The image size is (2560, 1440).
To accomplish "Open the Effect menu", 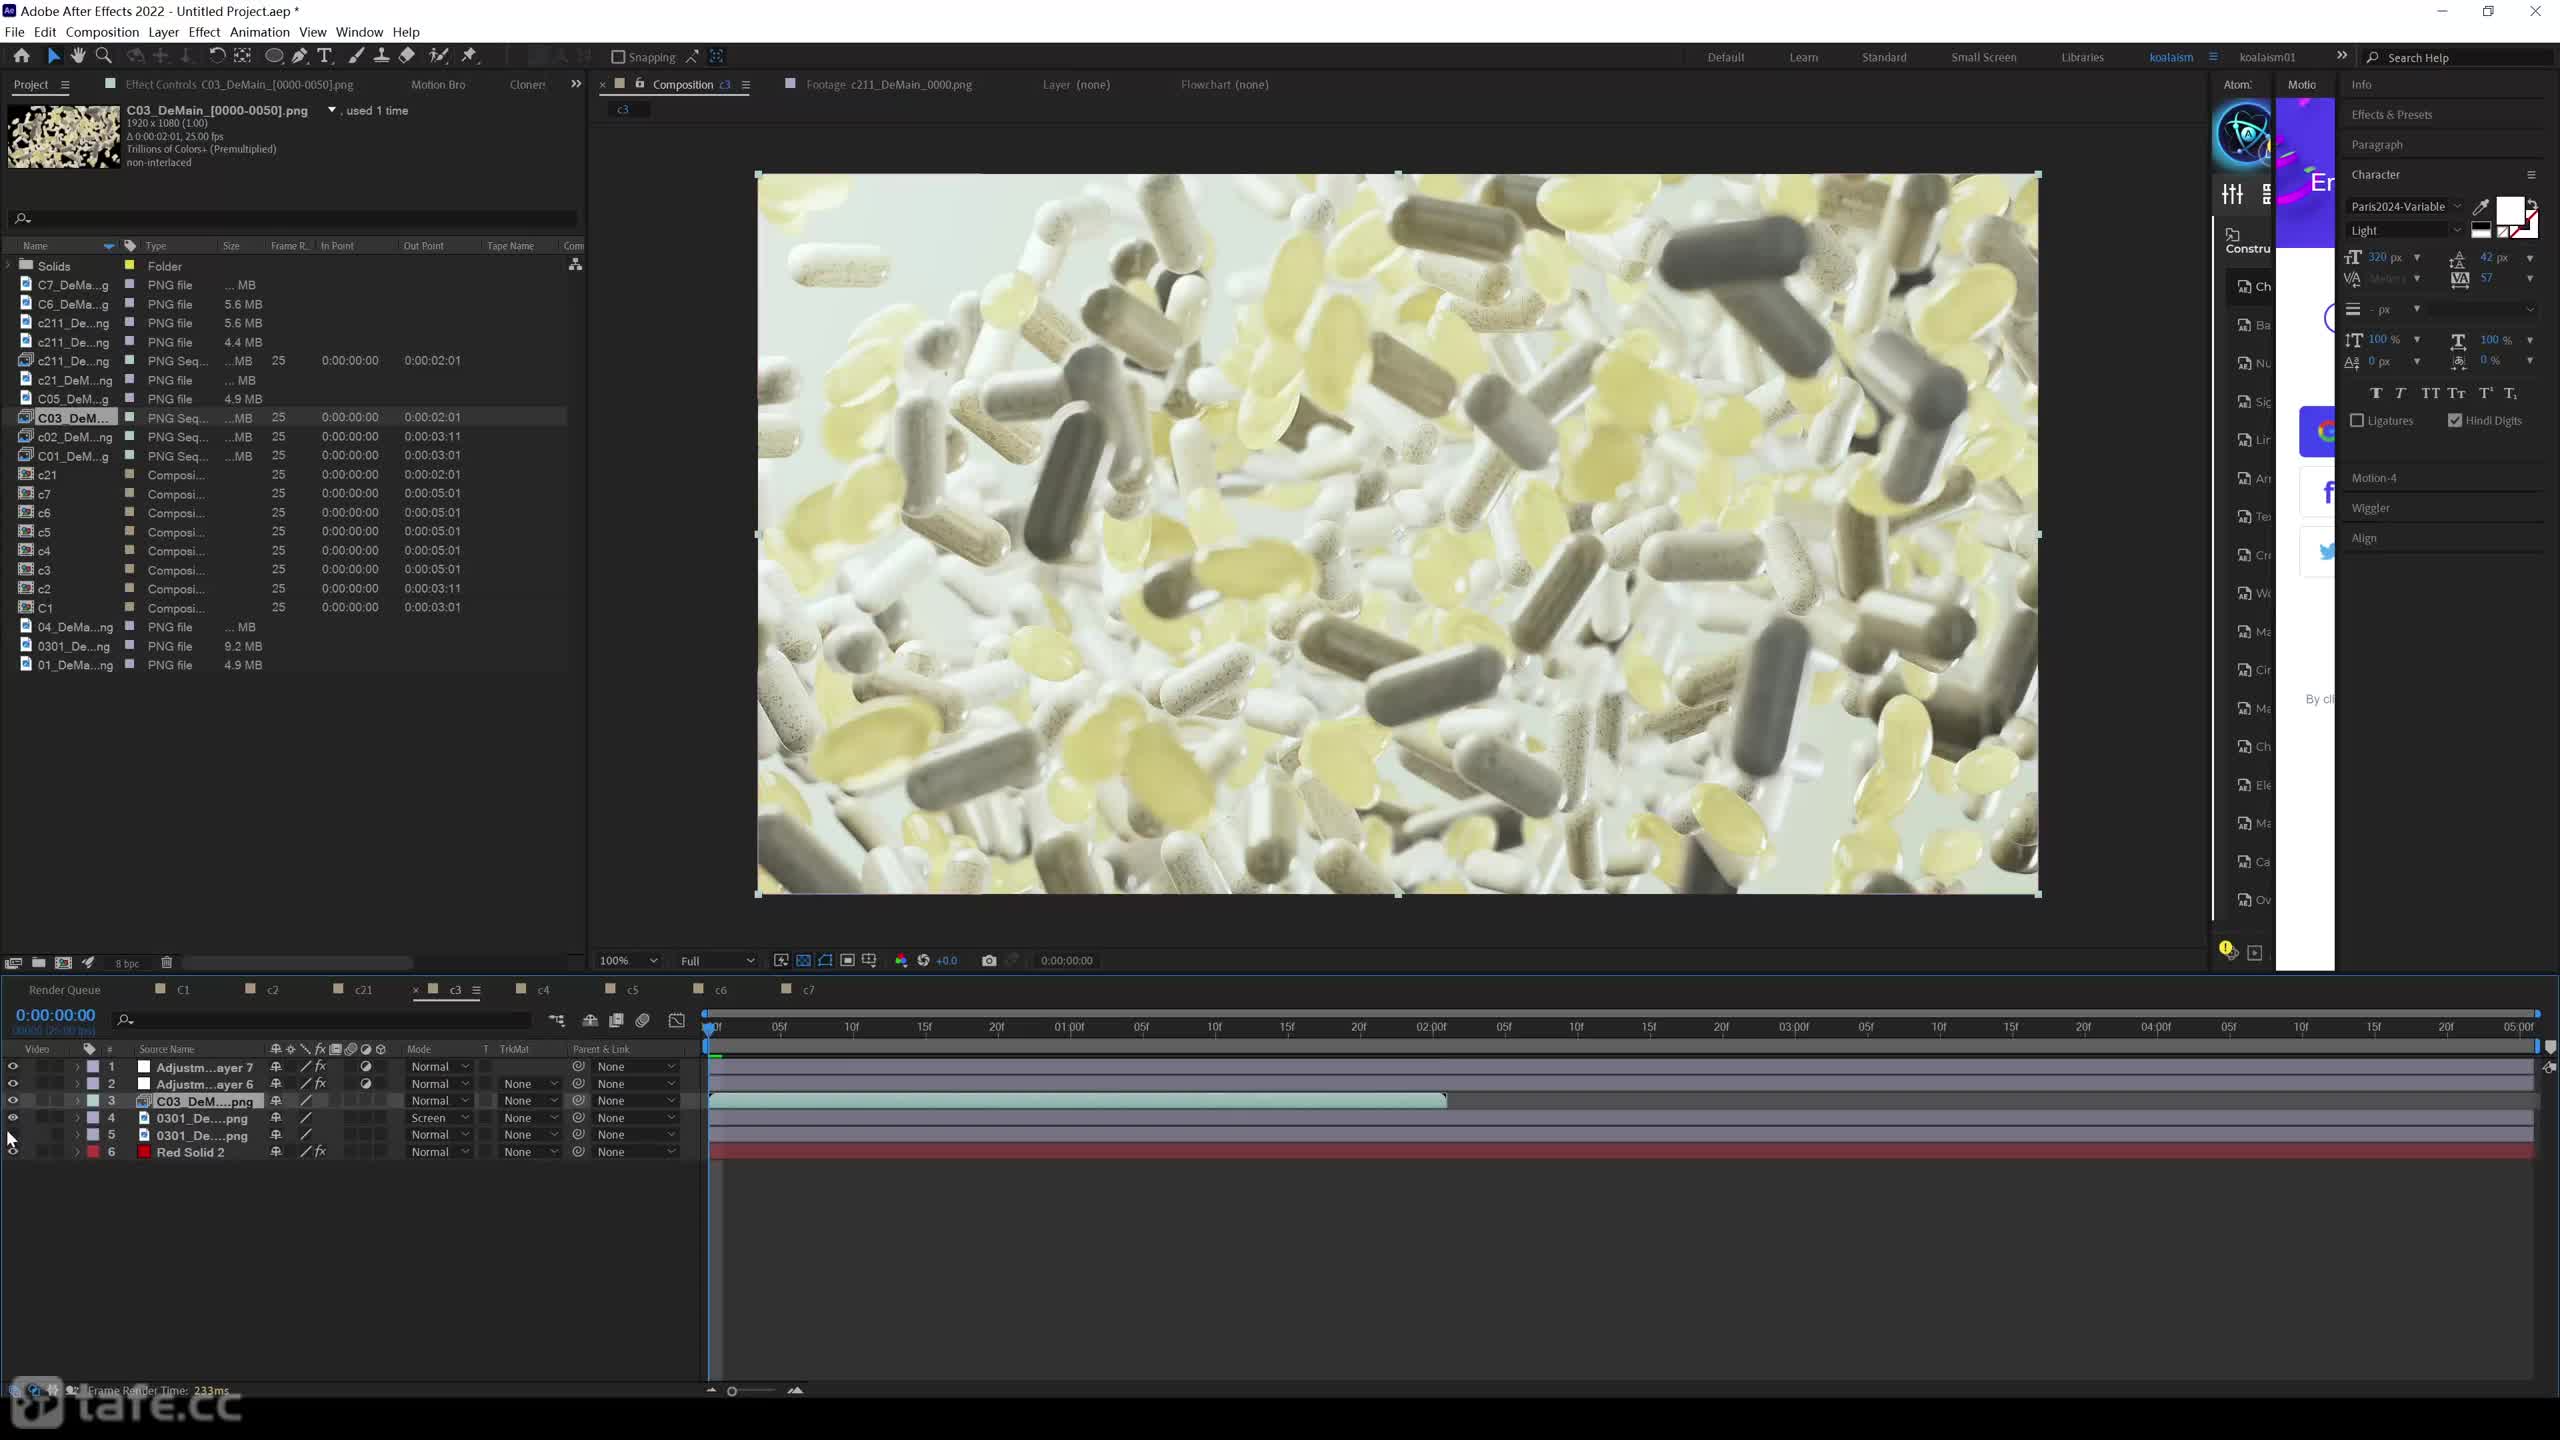I will tap(204, 32).
